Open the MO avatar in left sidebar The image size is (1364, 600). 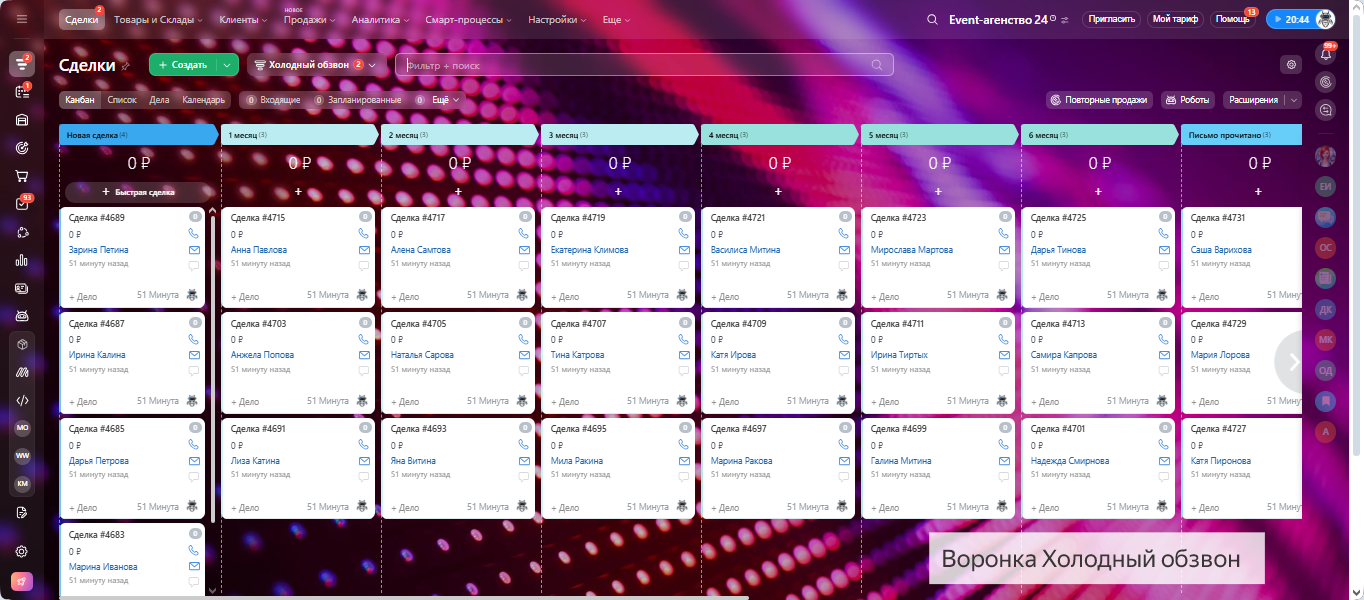pos(22,428)
